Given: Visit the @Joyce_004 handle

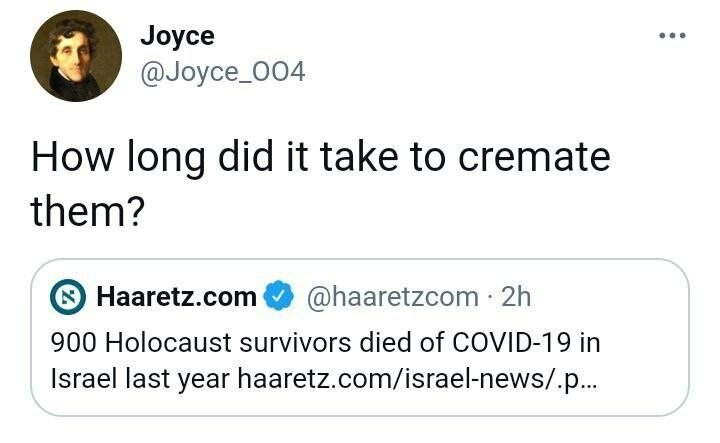Looking at the screenshot, I should [x=223, y=73].
